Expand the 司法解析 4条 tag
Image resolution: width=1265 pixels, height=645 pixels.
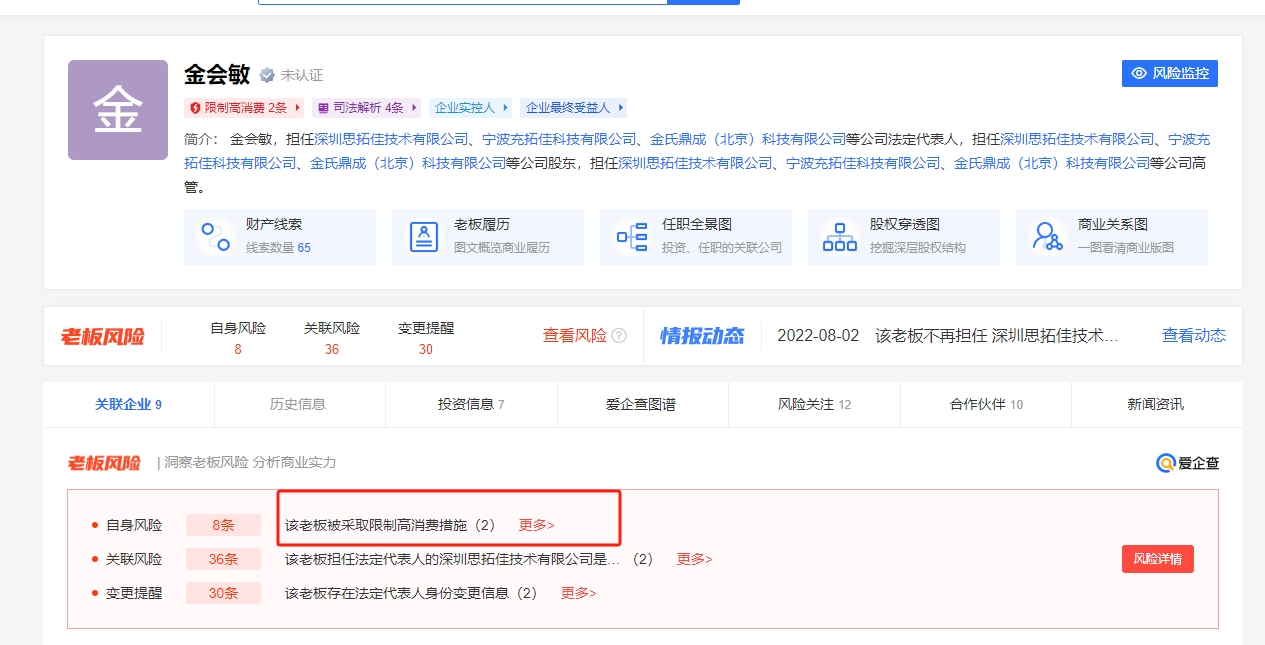[x=366, y=108]
